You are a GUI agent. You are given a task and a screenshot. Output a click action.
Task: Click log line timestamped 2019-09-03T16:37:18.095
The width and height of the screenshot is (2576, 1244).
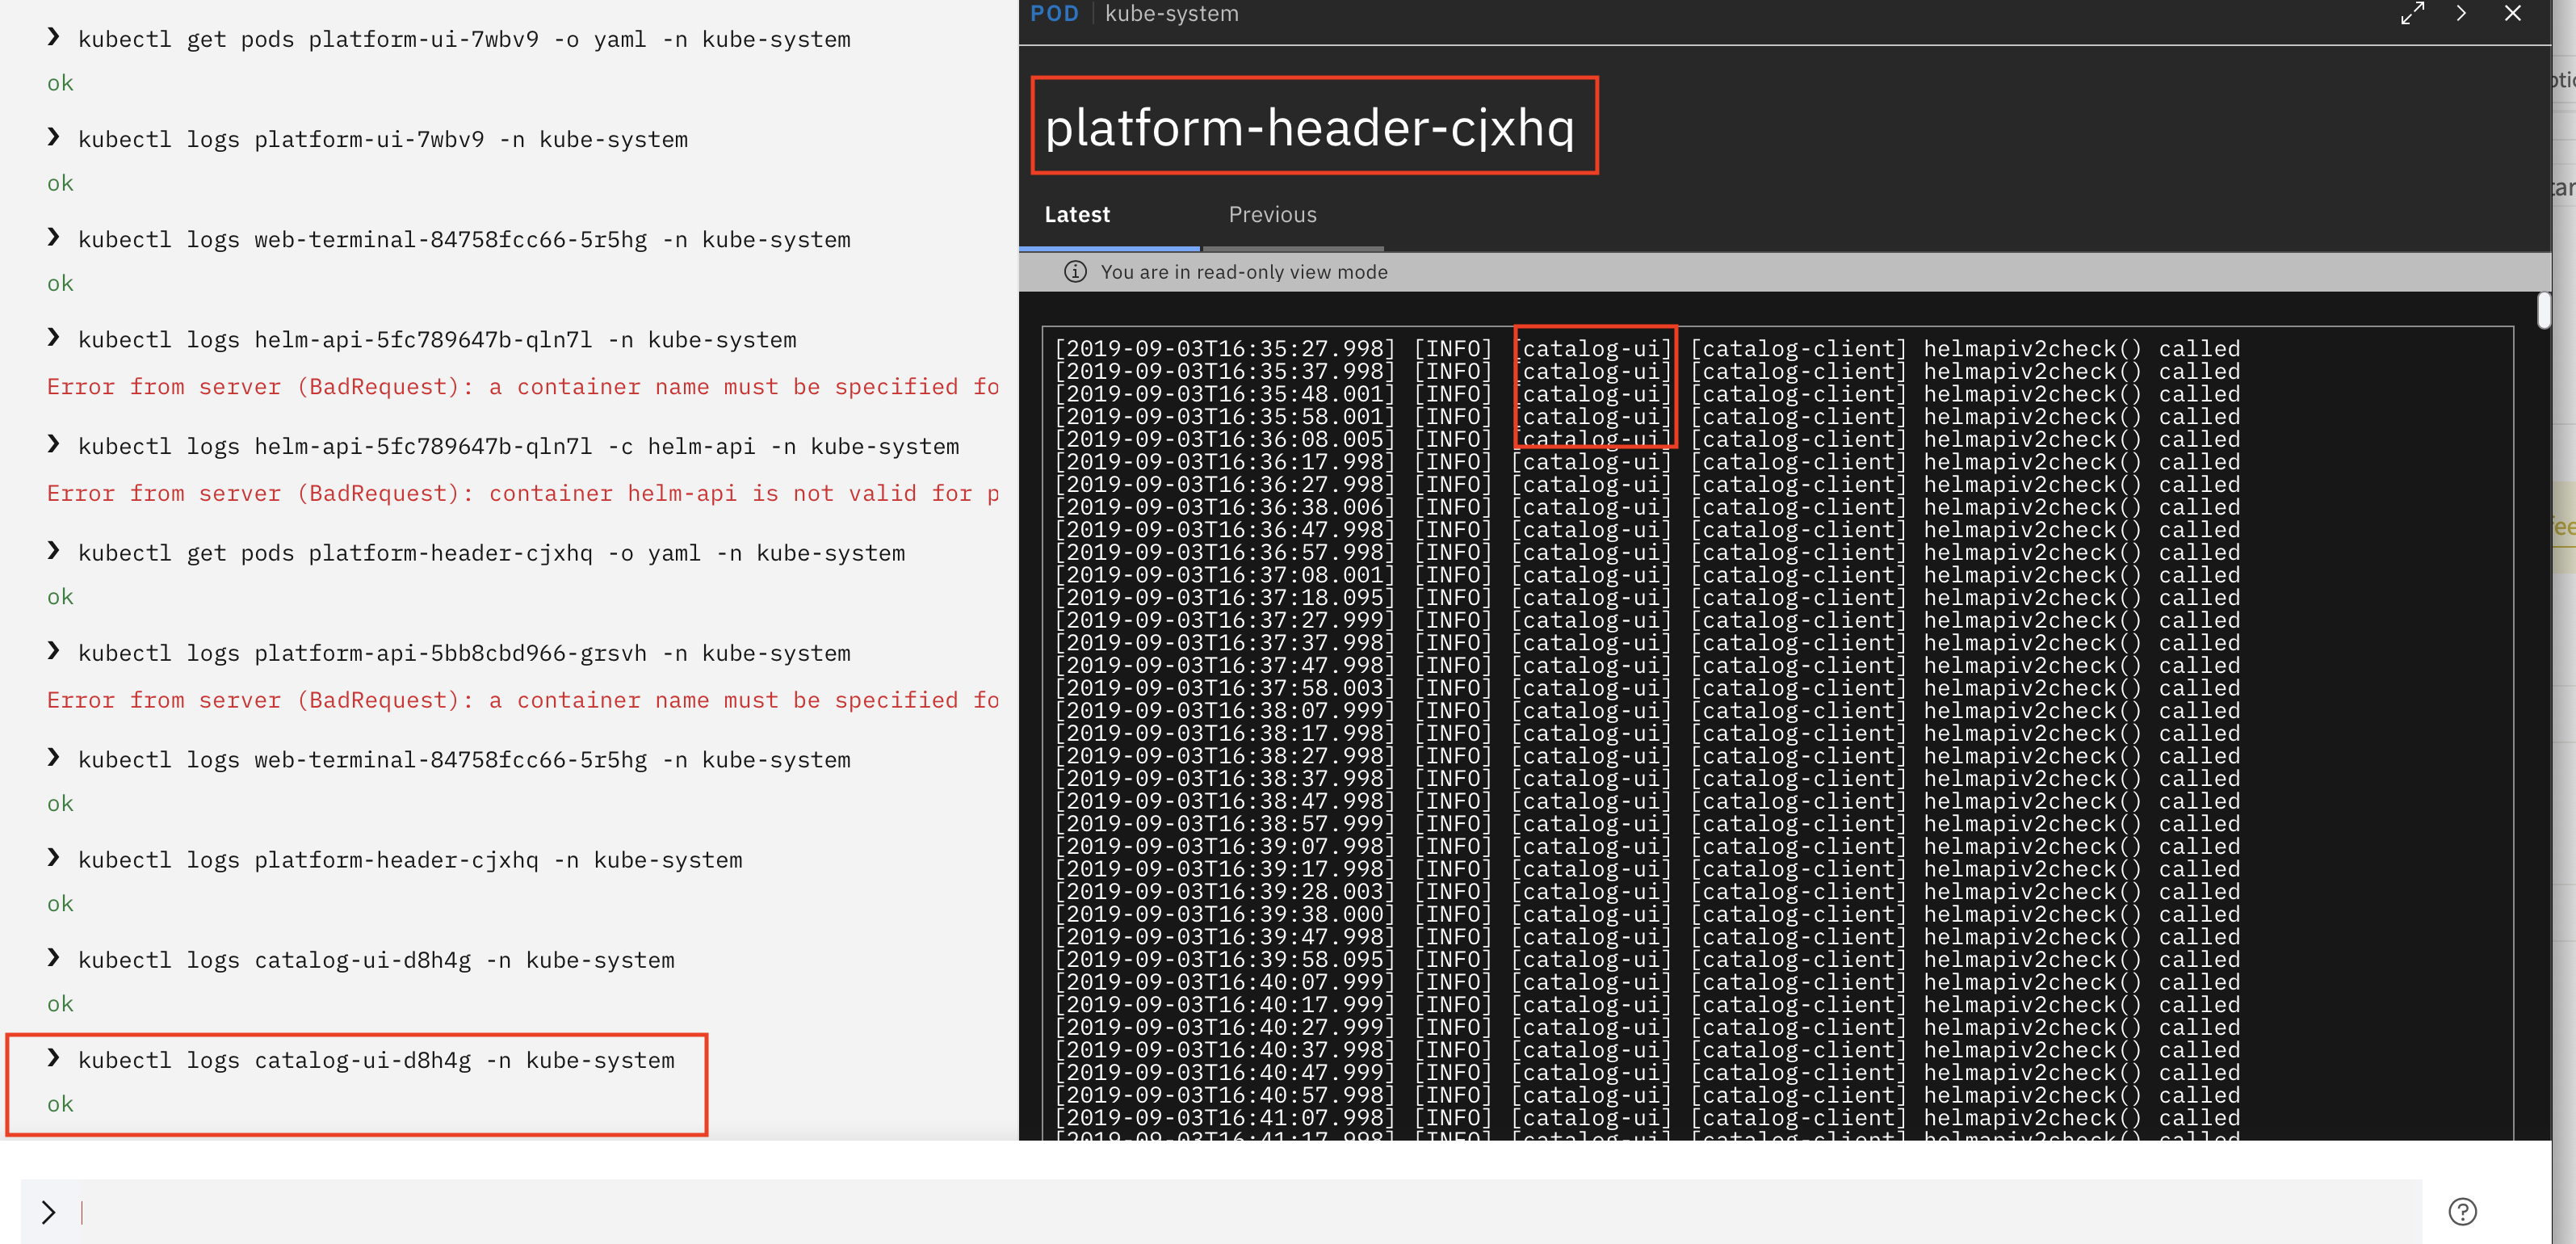(1647, 598)
